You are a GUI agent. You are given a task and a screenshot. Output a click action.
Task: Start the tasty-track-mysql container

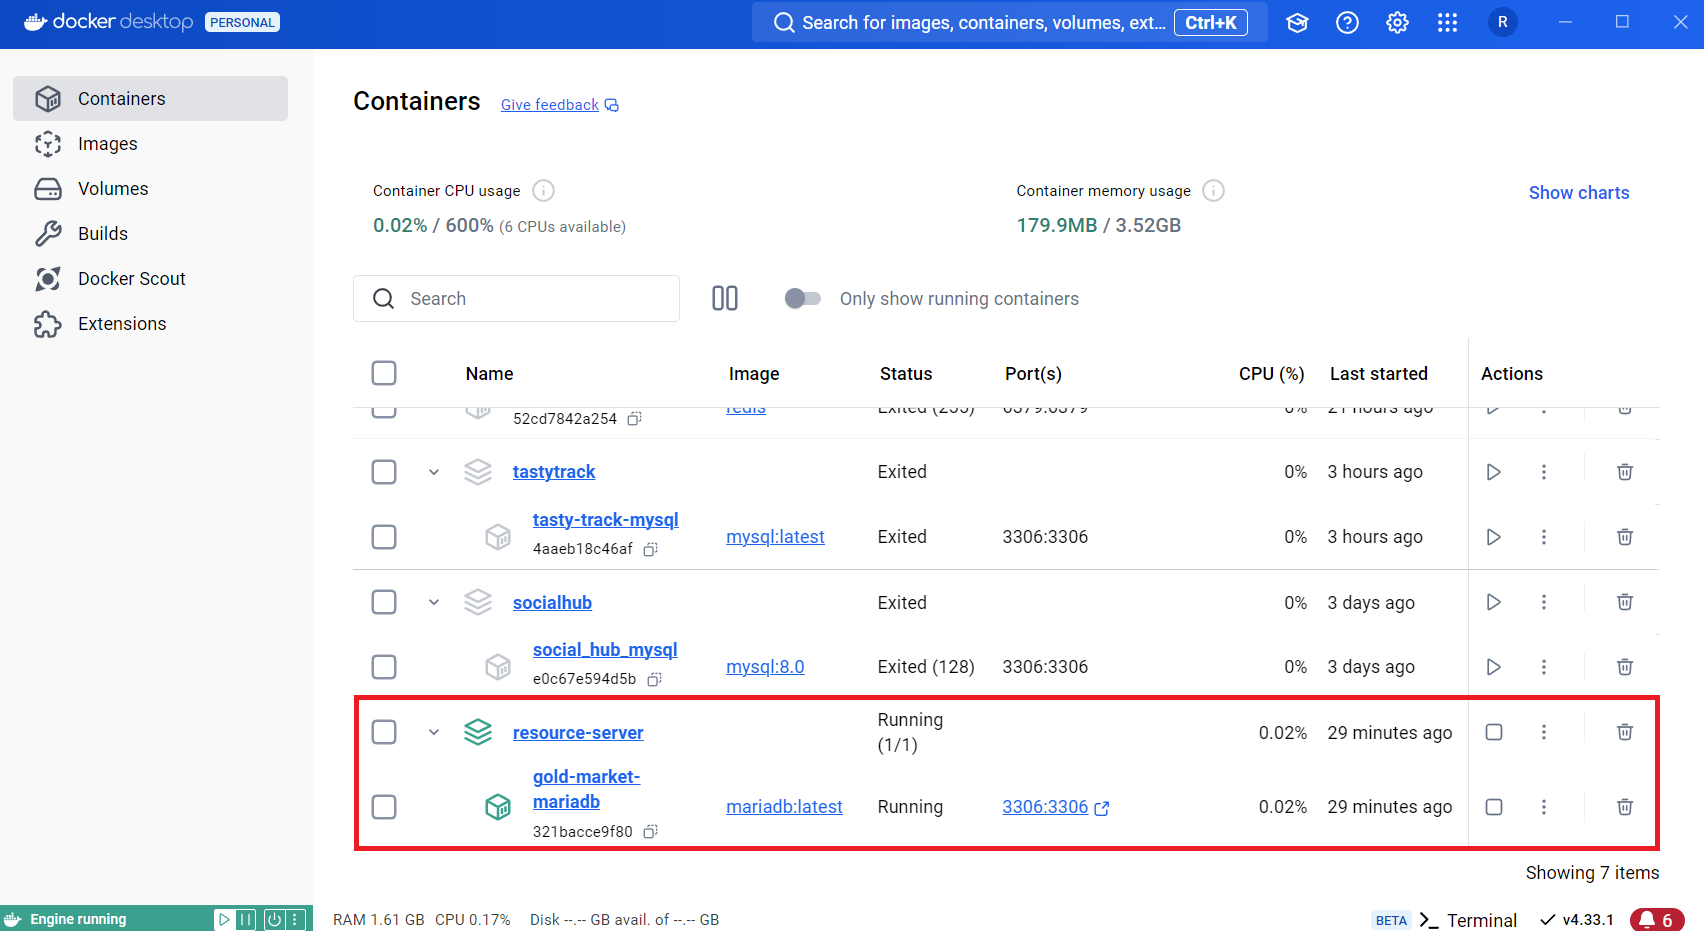(x=1493, y=537)
